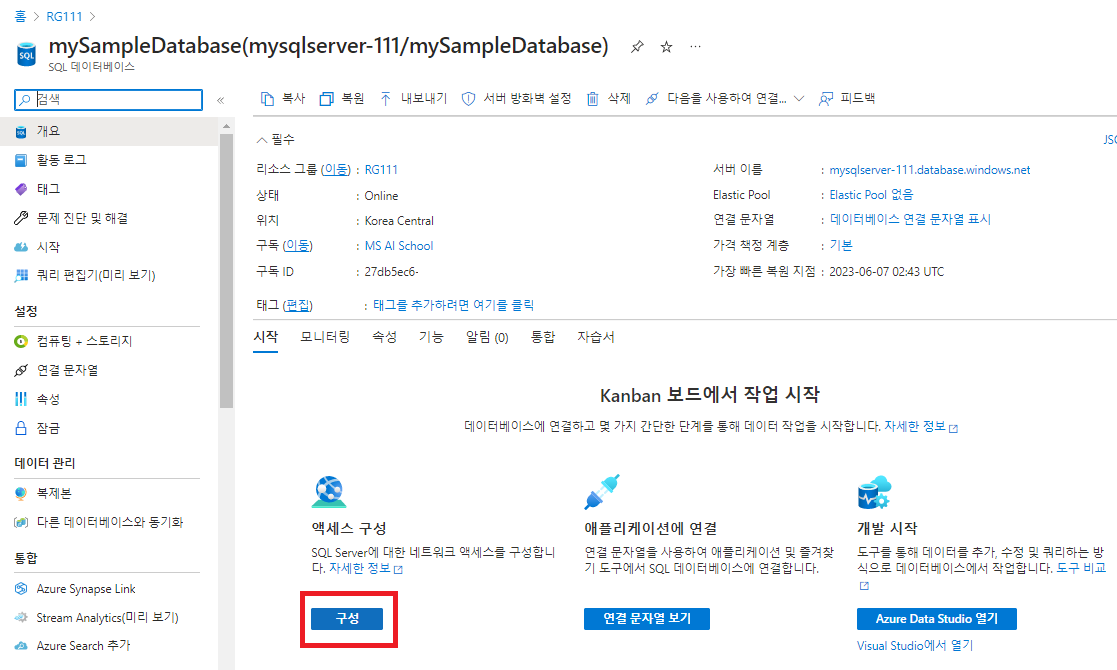Click Visual Studio에서 열기 link

915,646
